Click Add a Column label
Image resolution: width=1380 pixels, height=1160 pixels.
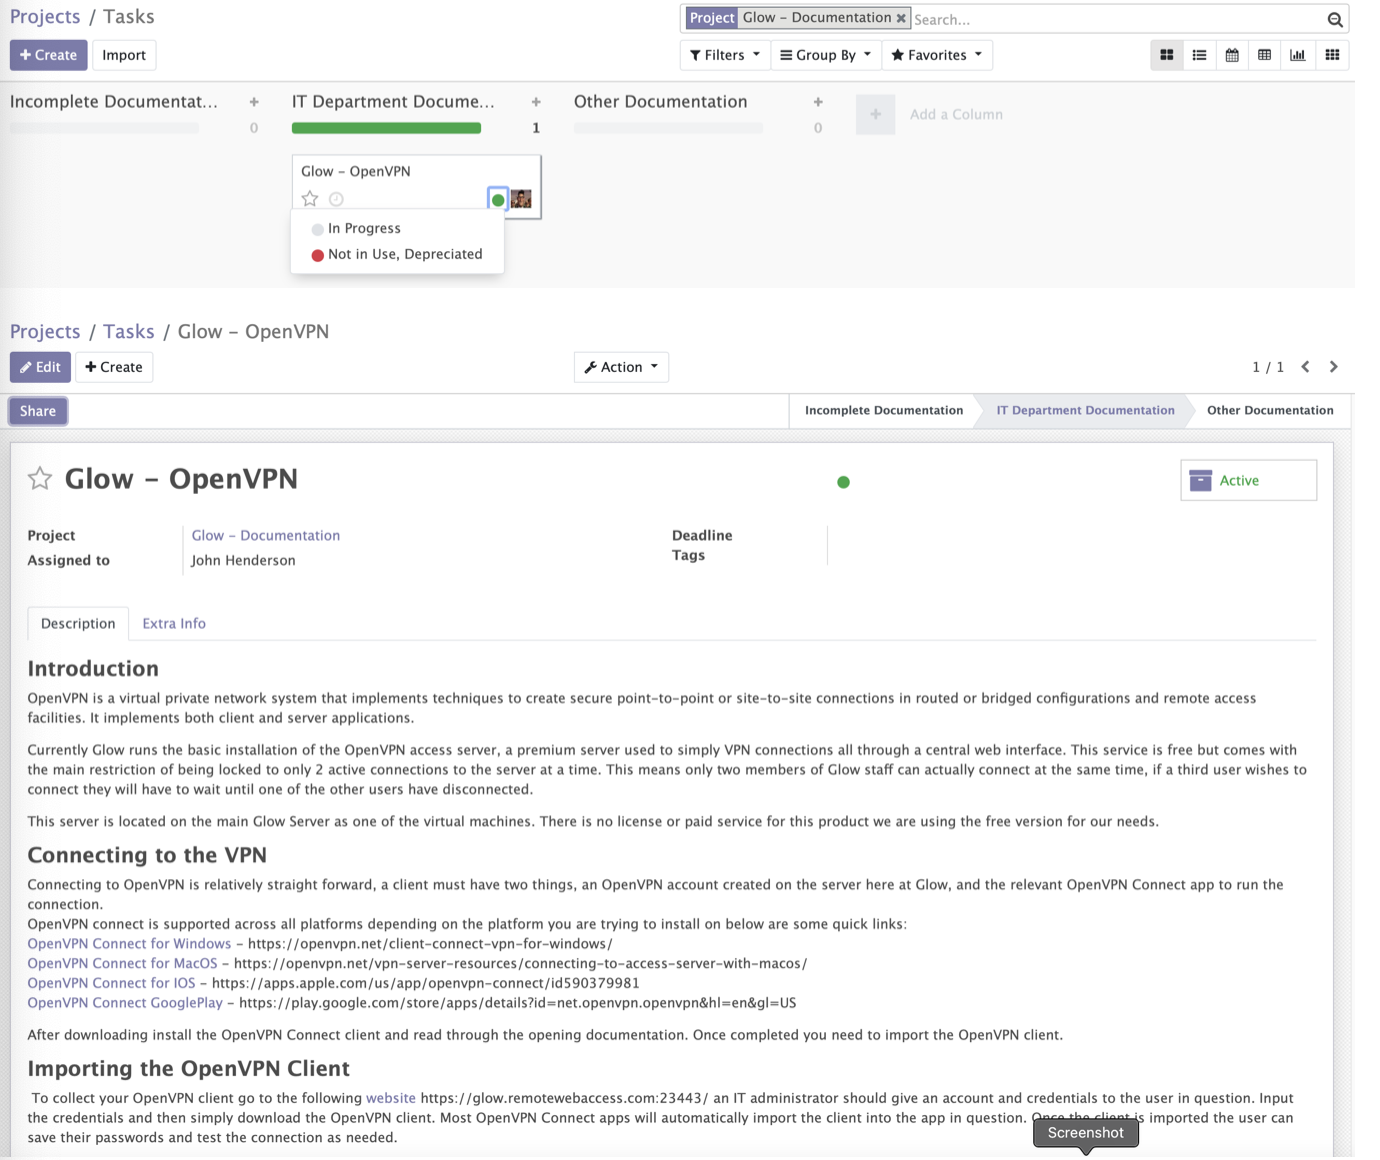pos(956,114)
